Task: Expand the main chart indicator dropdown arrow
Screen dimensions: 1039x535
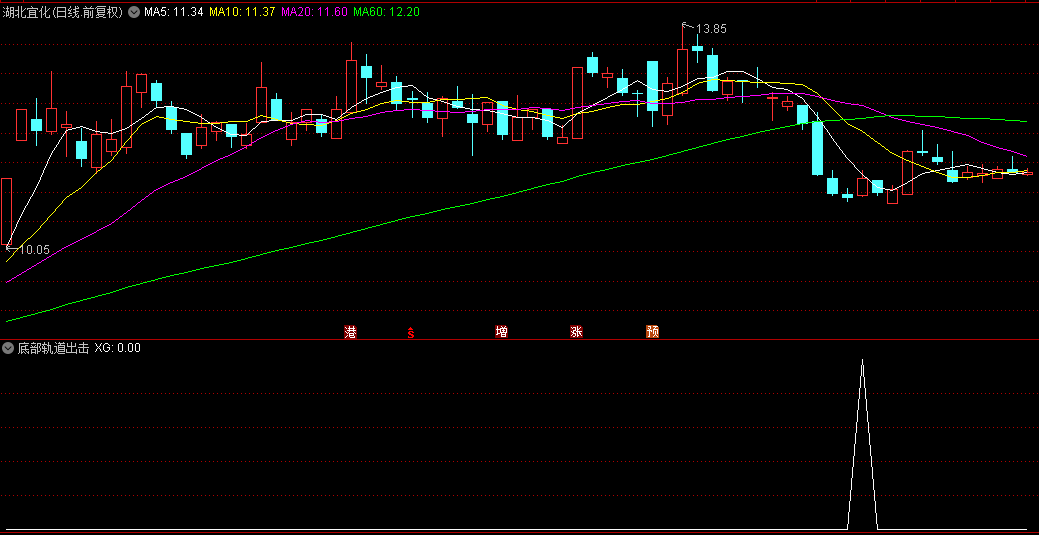Action: coord(133,11)
